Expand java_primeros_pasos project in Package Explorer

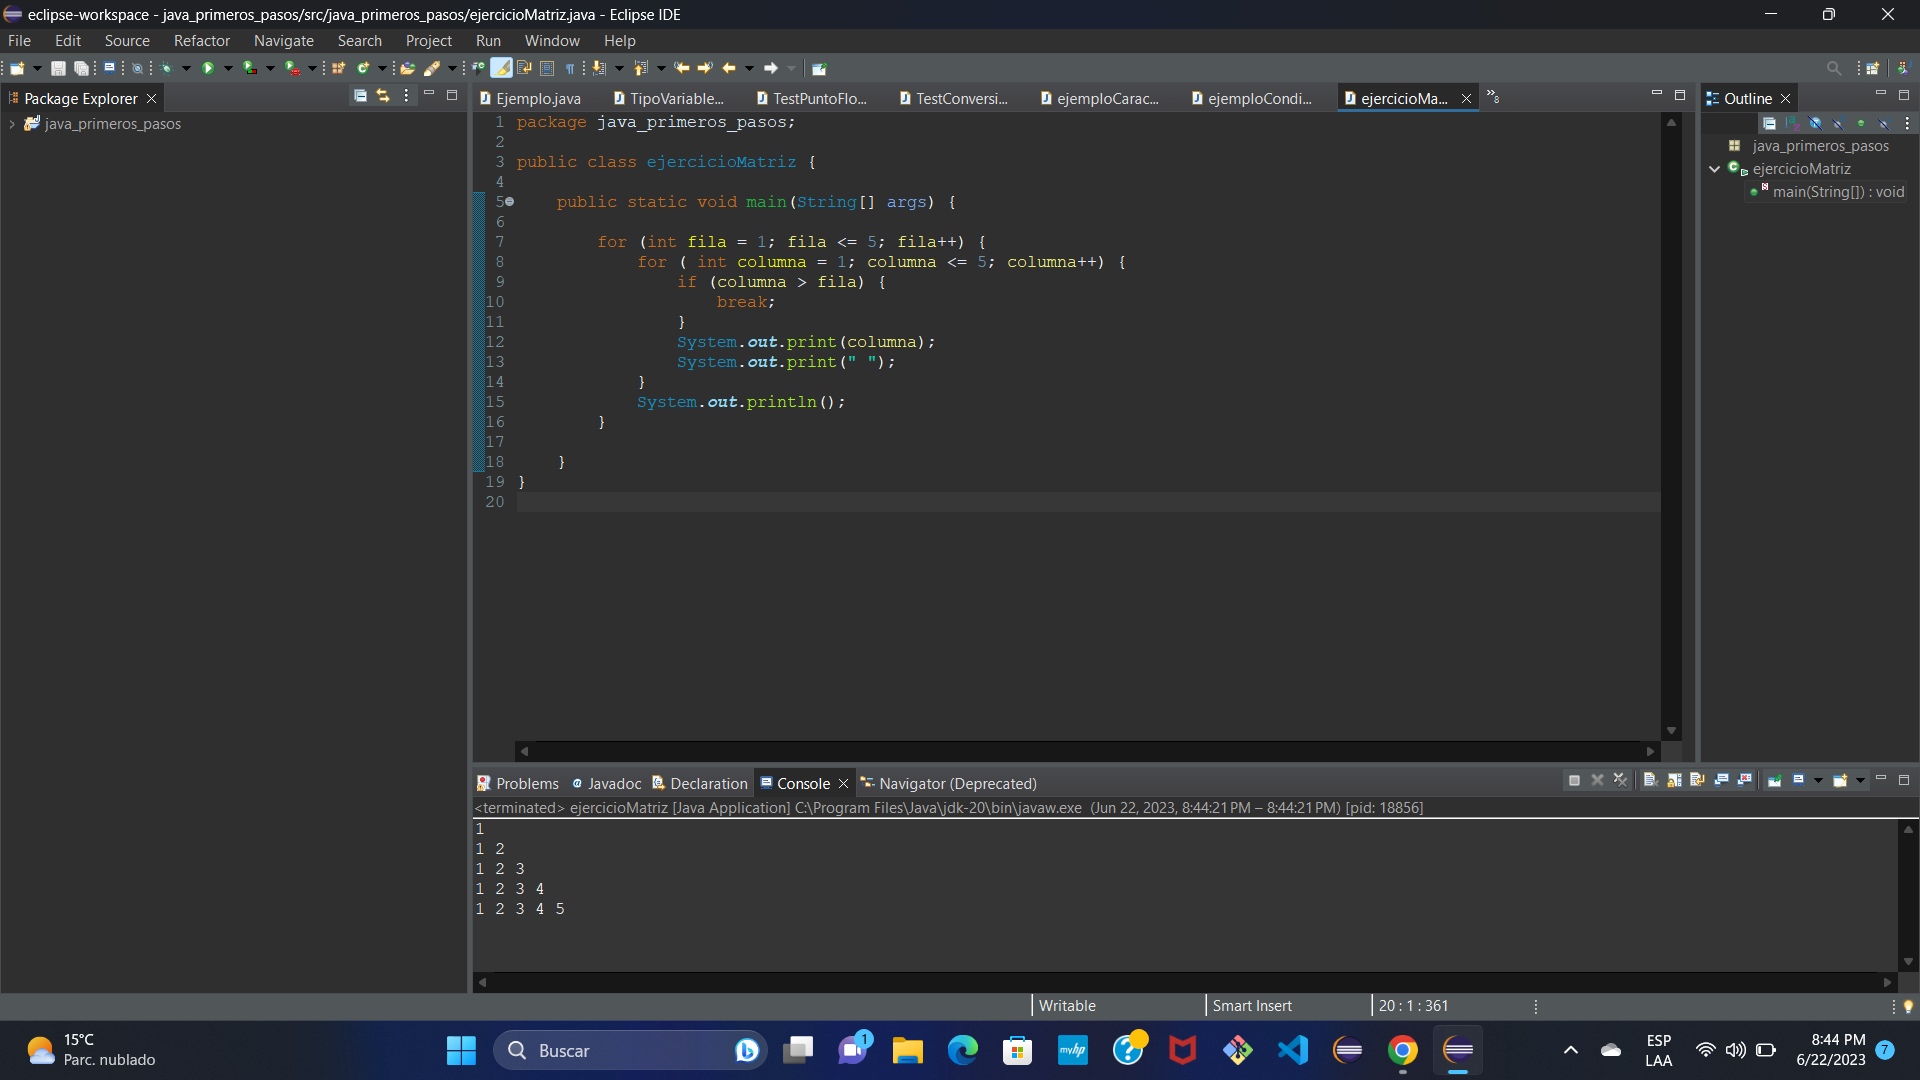point(12,124)
